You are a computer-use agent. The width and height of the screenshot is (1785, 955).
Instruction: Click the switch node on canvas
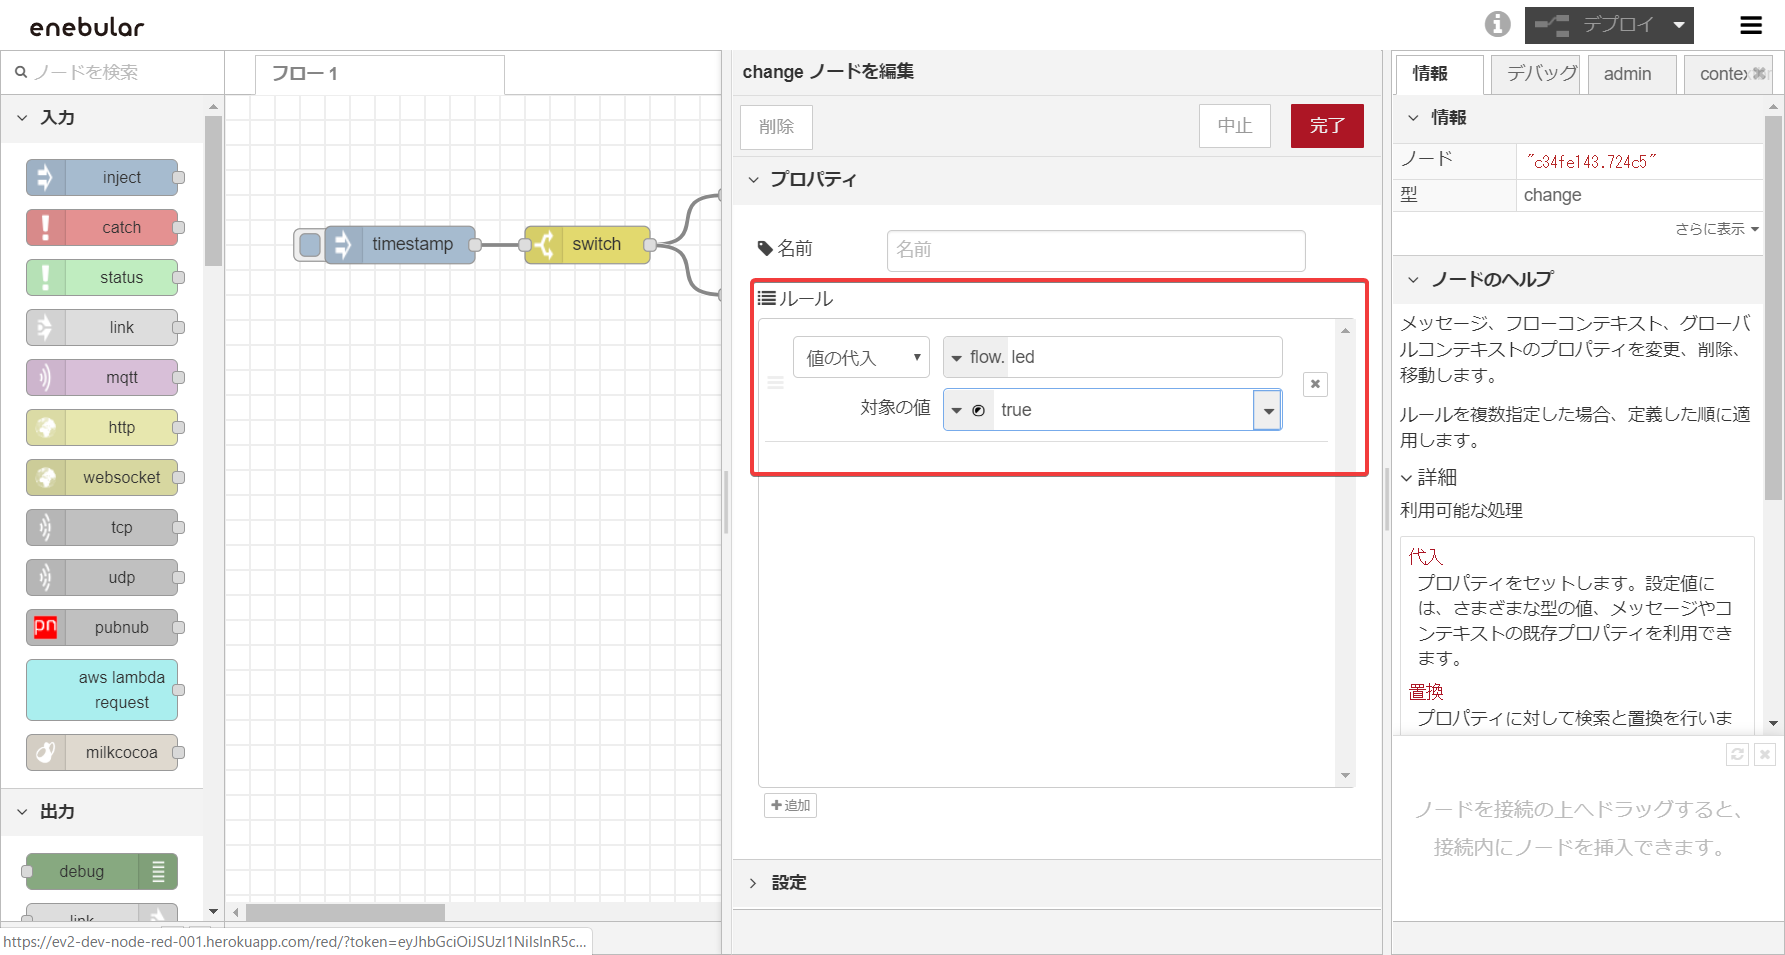click(x=588, y=245)
